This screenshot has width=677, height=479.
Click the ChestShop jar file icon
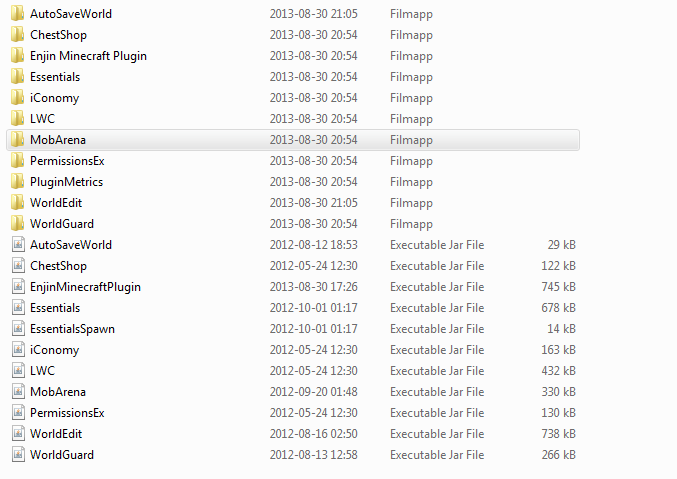(18, 266)
